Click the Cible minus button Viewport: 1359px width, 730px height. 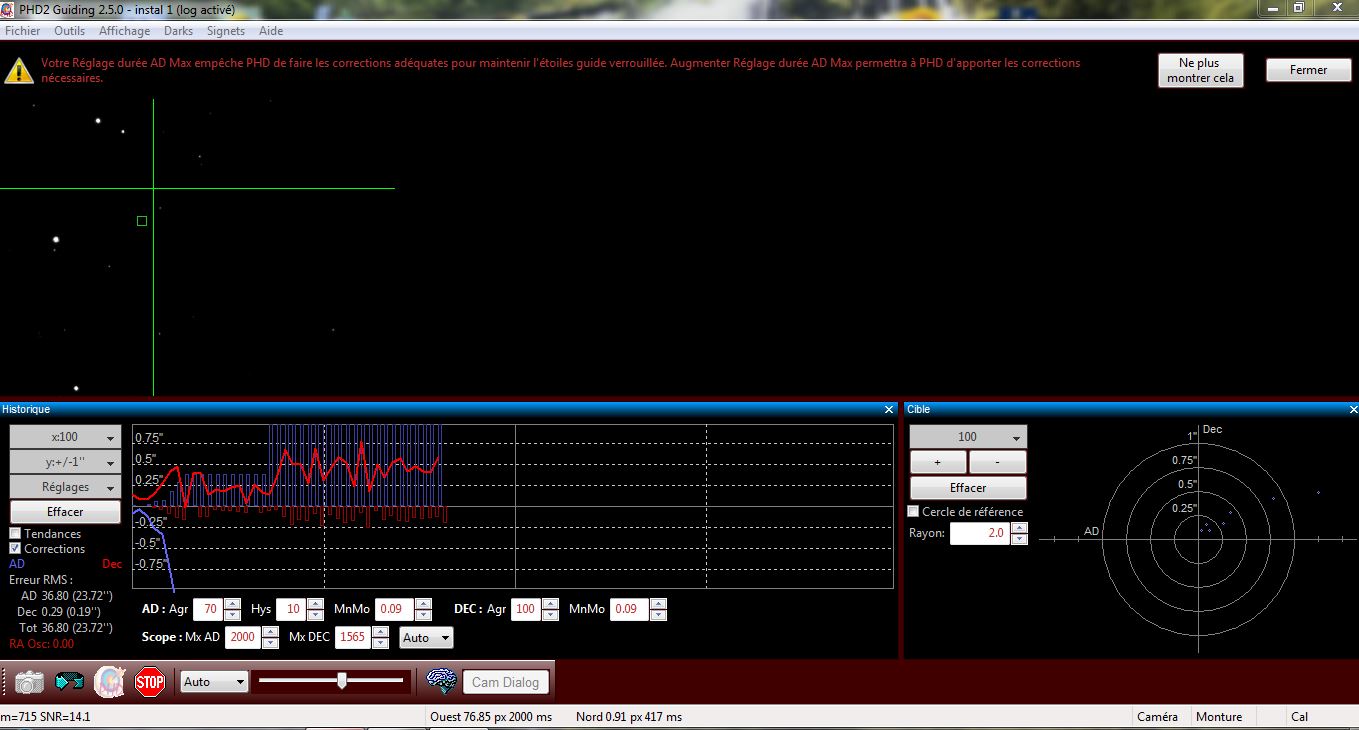pyautogui.click(x=998, y=462)
